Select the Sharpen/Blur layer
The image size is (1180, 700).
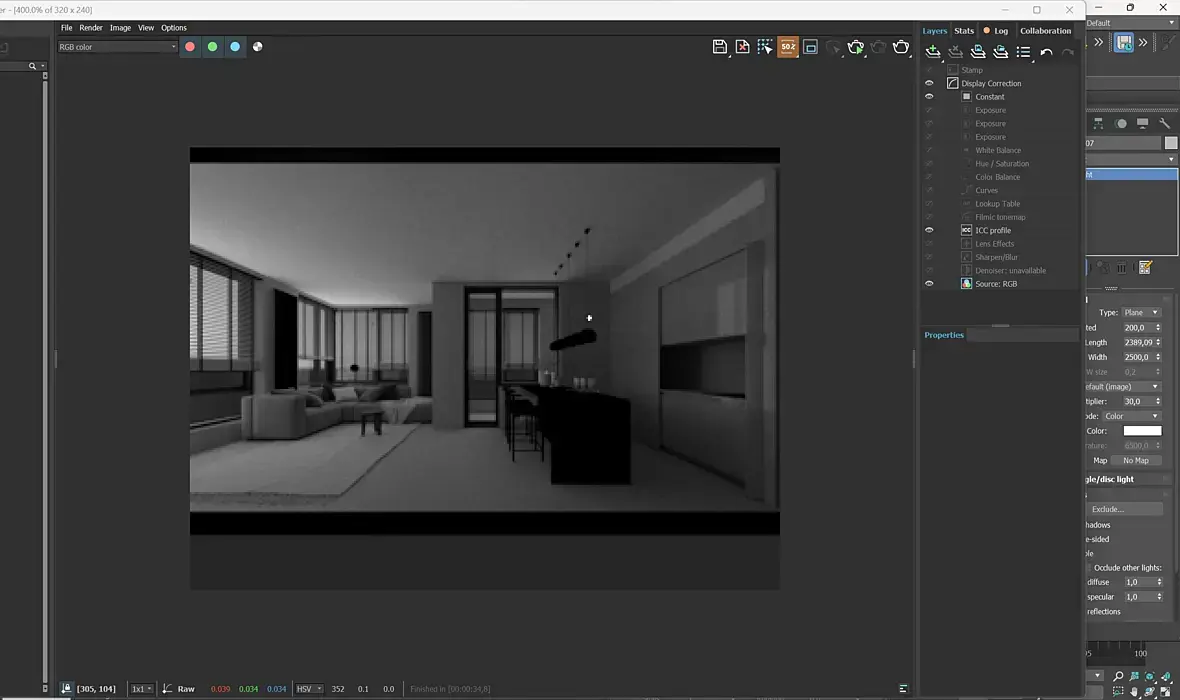click(x=996, y=257)
